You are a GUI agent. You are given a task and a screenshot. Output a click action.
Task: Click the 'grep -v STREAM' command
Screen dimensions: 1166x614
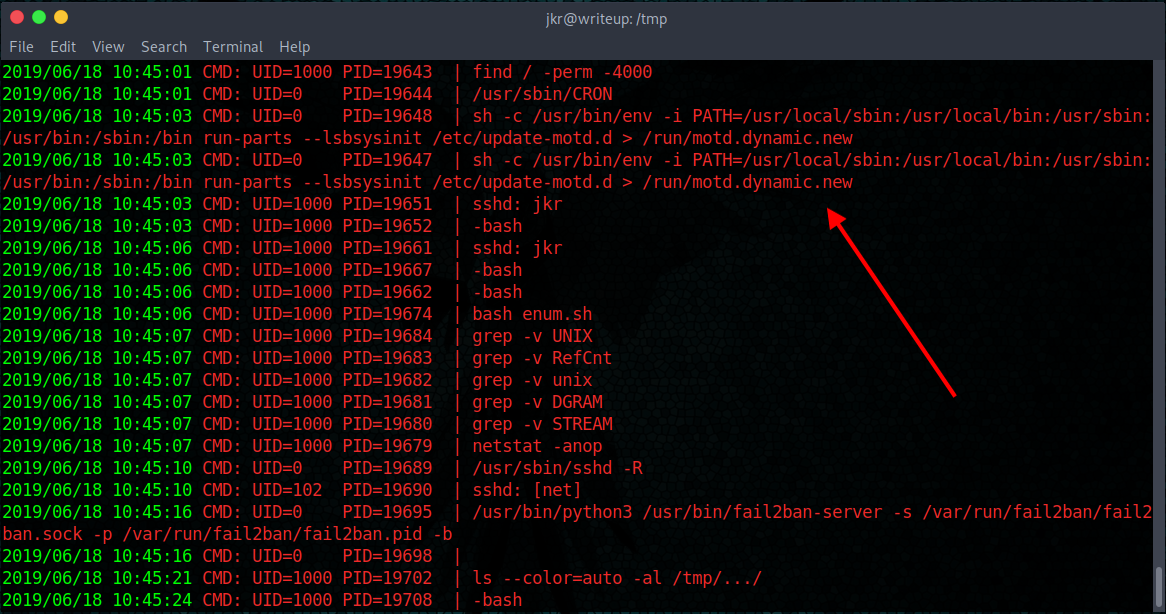(x=543, y=424)
